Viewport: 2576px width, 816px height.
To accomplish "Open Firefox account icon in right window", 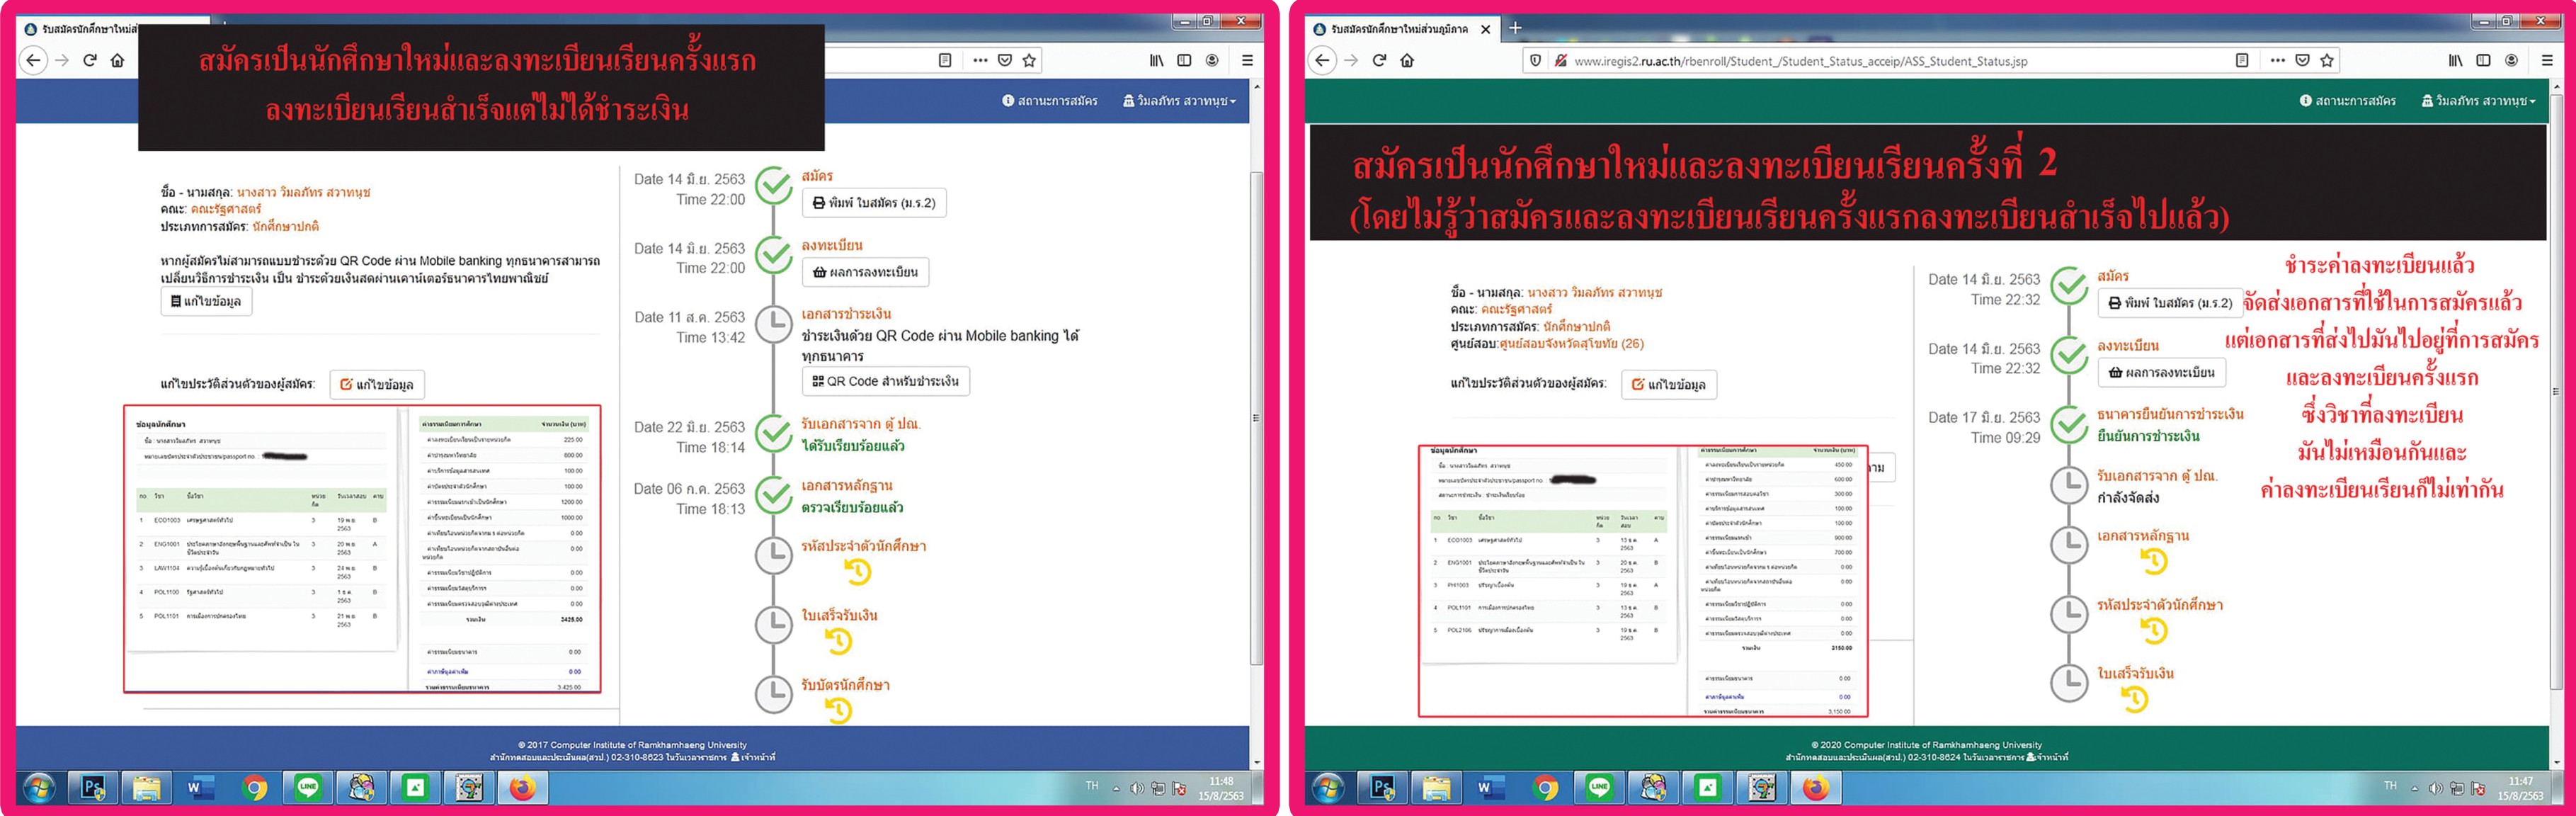I will (x=2511, y=61).
